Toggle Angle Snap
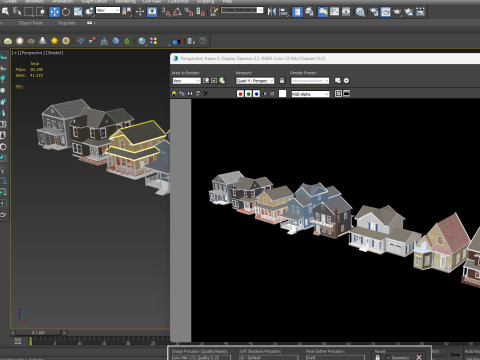 click(177, 12)
